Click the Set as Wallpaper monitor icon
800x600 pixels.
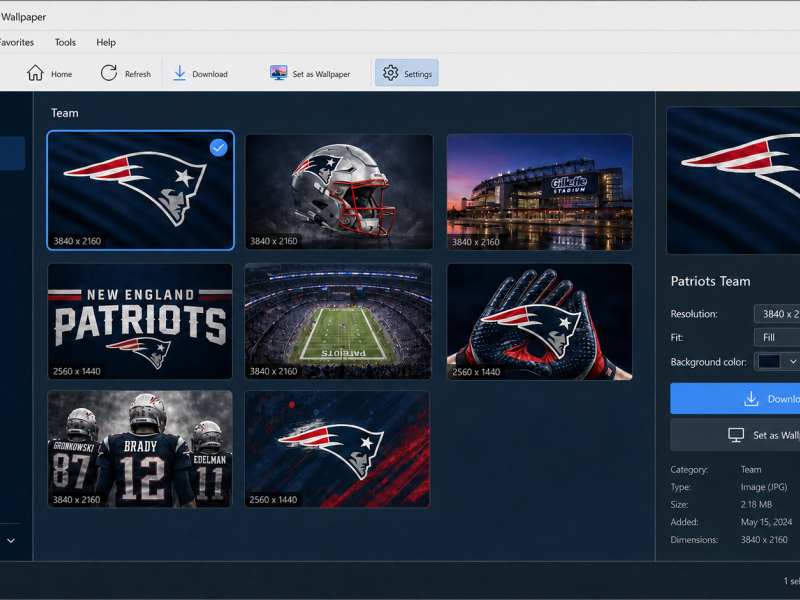pyautogui.click(x=279, y=73)
